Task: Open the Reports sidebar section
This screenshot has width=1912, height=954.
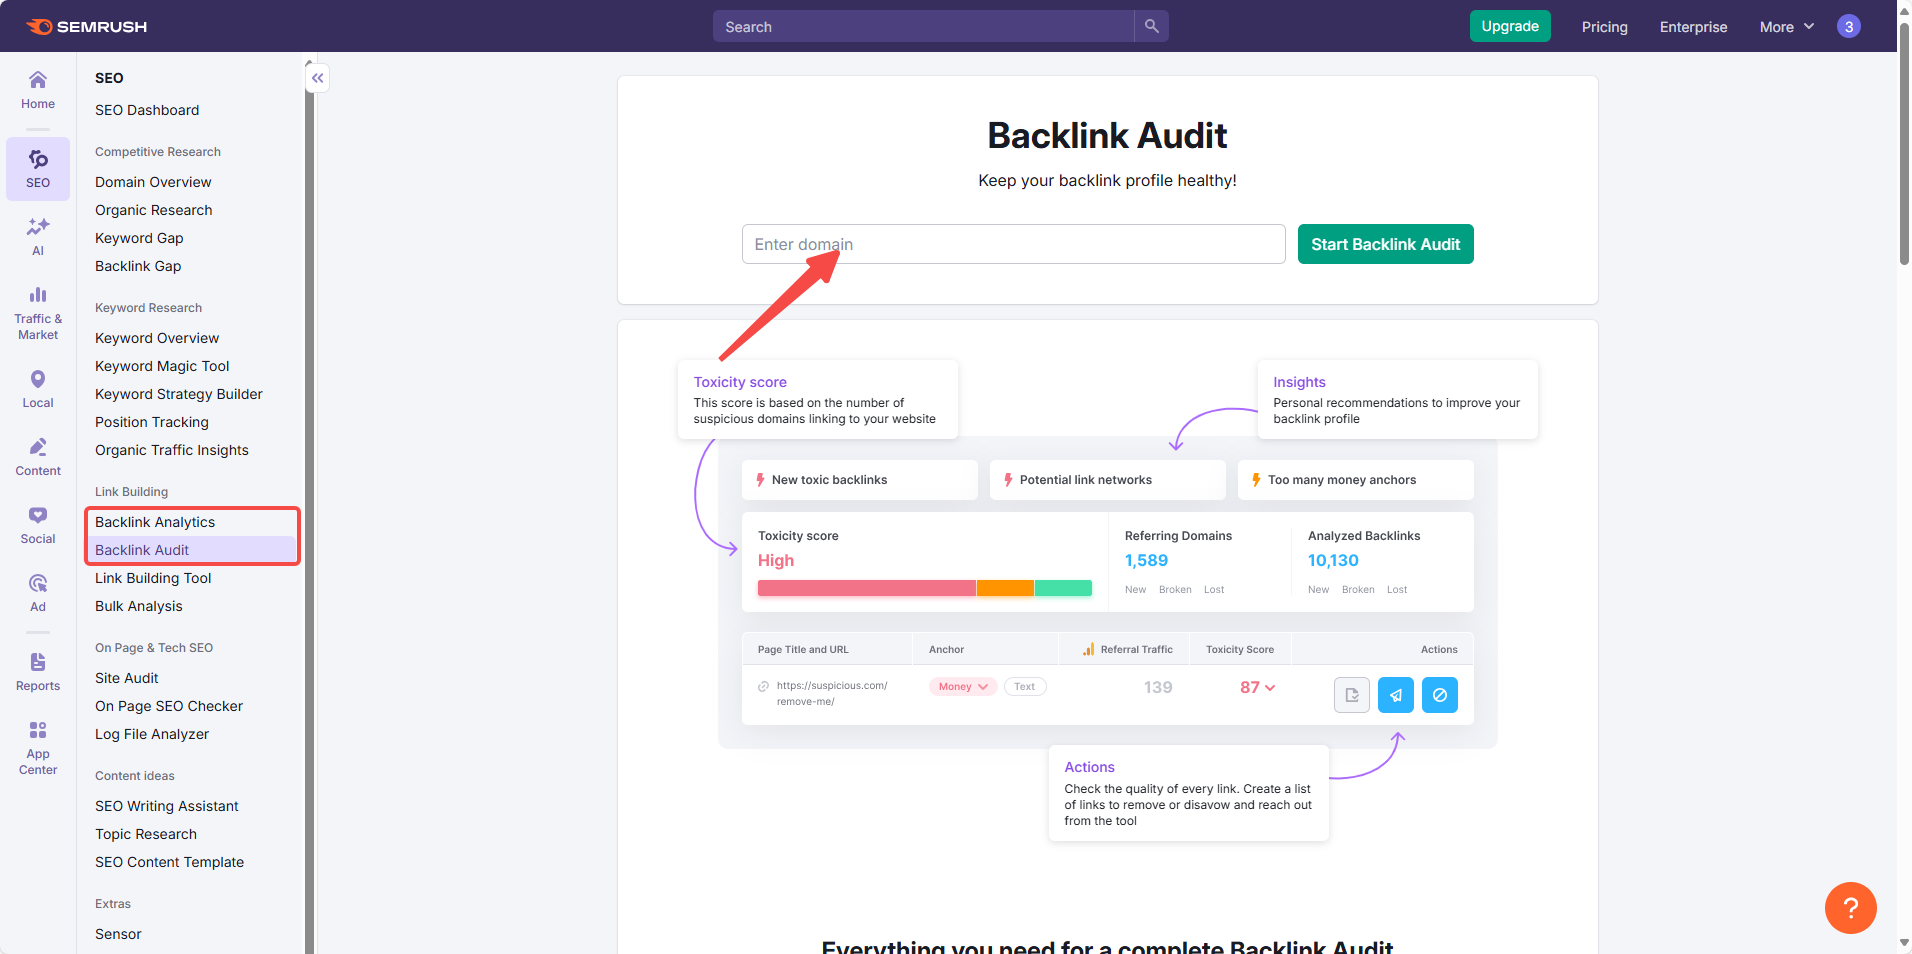Action: (x=38, y=672)
